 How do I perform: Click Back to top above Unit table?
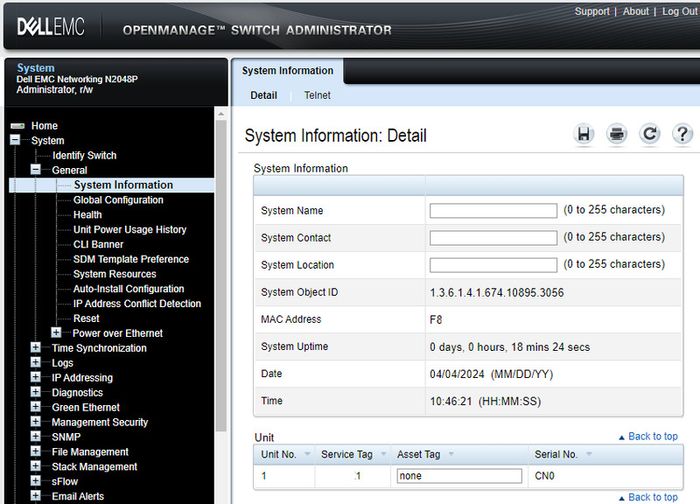tap(648, 436)
